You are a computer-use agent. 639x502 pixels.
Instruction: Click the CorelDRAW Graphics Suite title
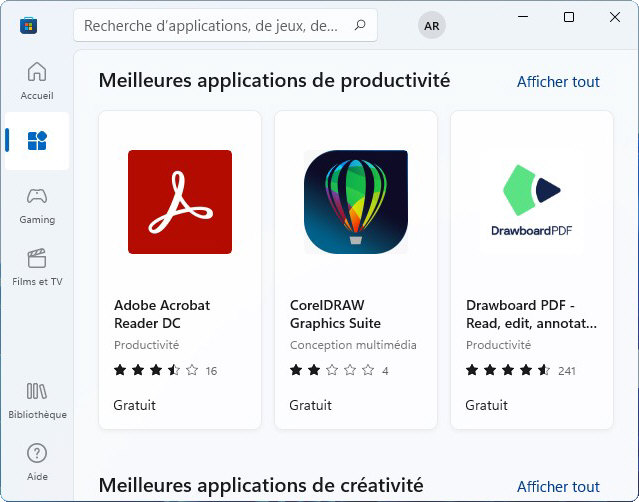coord(335,314)
